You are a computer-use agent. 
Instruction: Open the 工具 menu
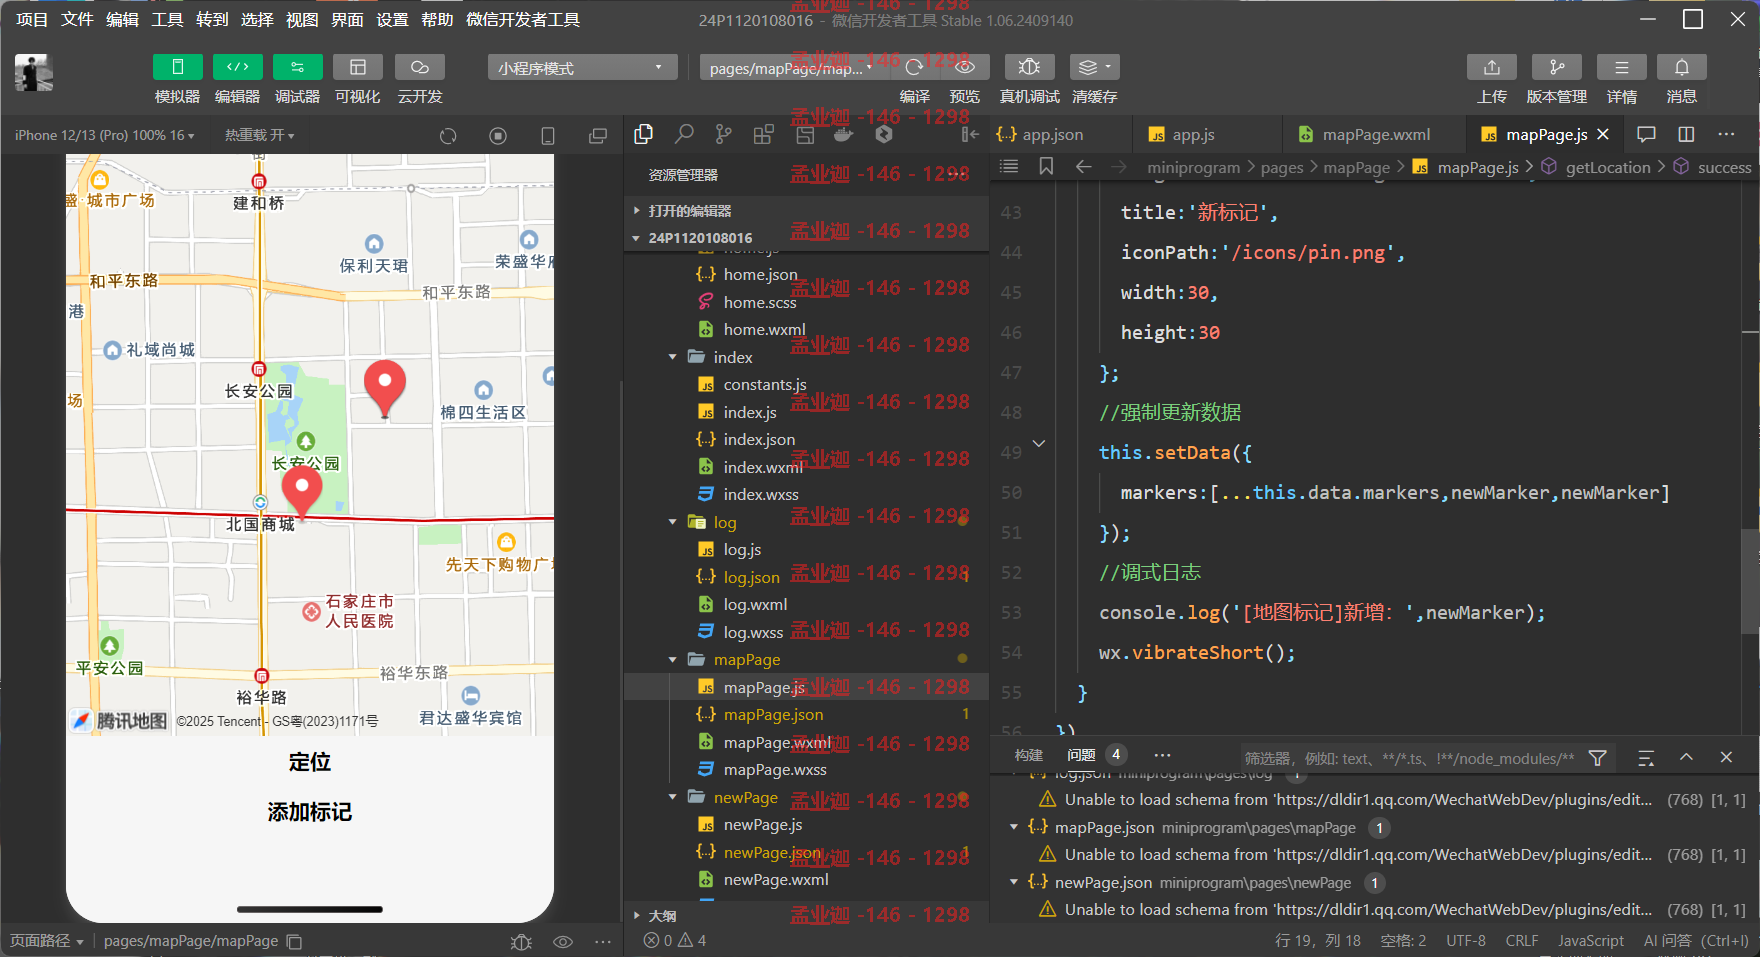point(167,20)
